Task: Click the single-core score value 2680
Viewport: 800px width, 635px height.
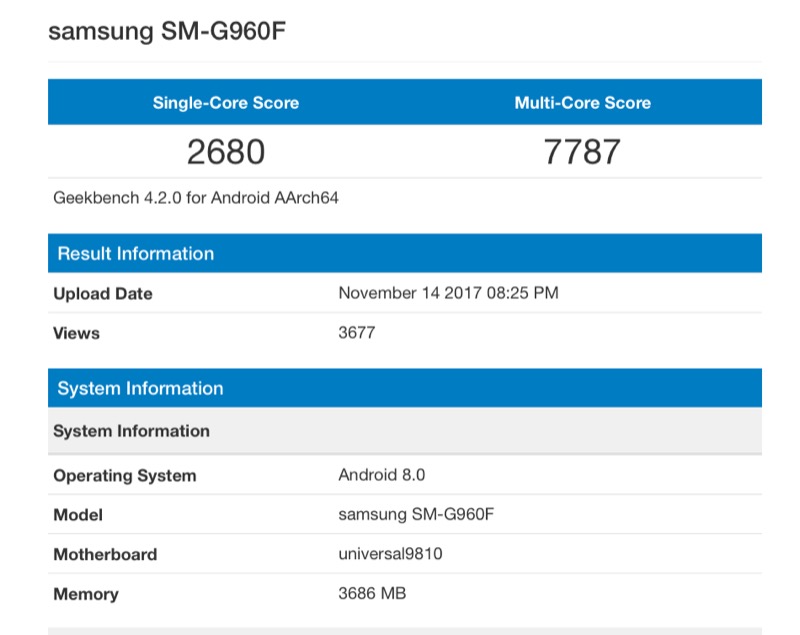Action: coord(225,152)
